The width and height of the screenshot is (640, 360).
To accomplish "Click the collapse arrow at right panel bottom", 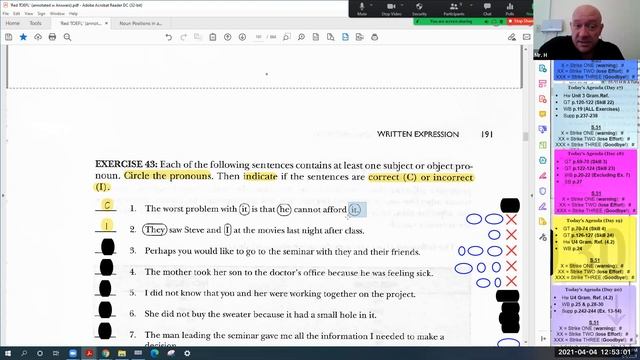I will coord(543,338).
